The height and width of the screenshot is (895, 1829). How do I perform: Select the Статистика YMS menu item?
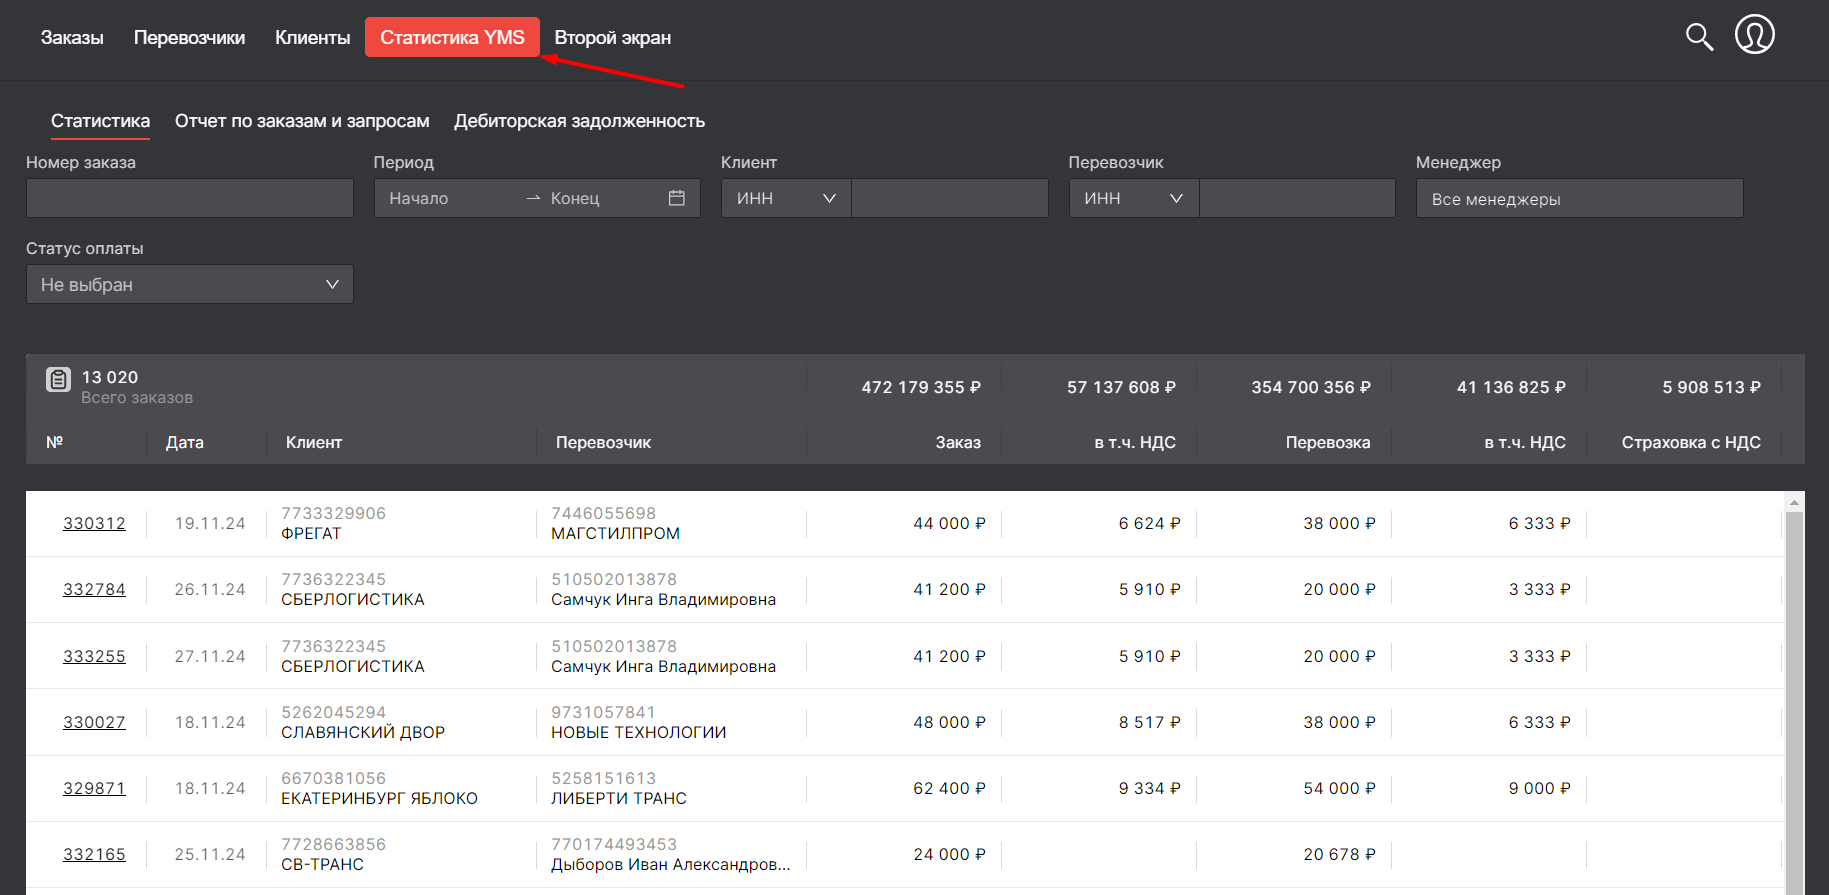452,37
